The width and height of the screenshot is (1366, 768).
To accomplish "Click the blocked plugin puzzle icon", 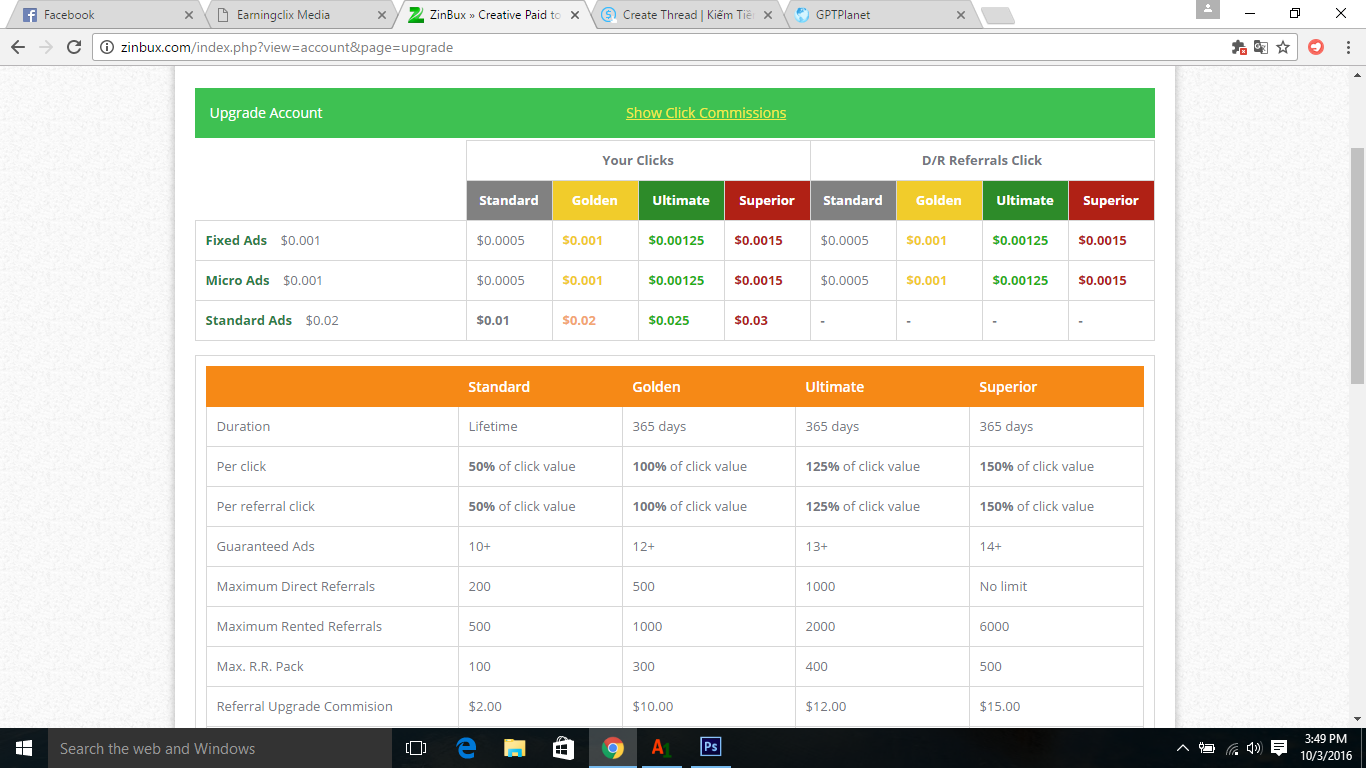I will tap(1239, 47).
